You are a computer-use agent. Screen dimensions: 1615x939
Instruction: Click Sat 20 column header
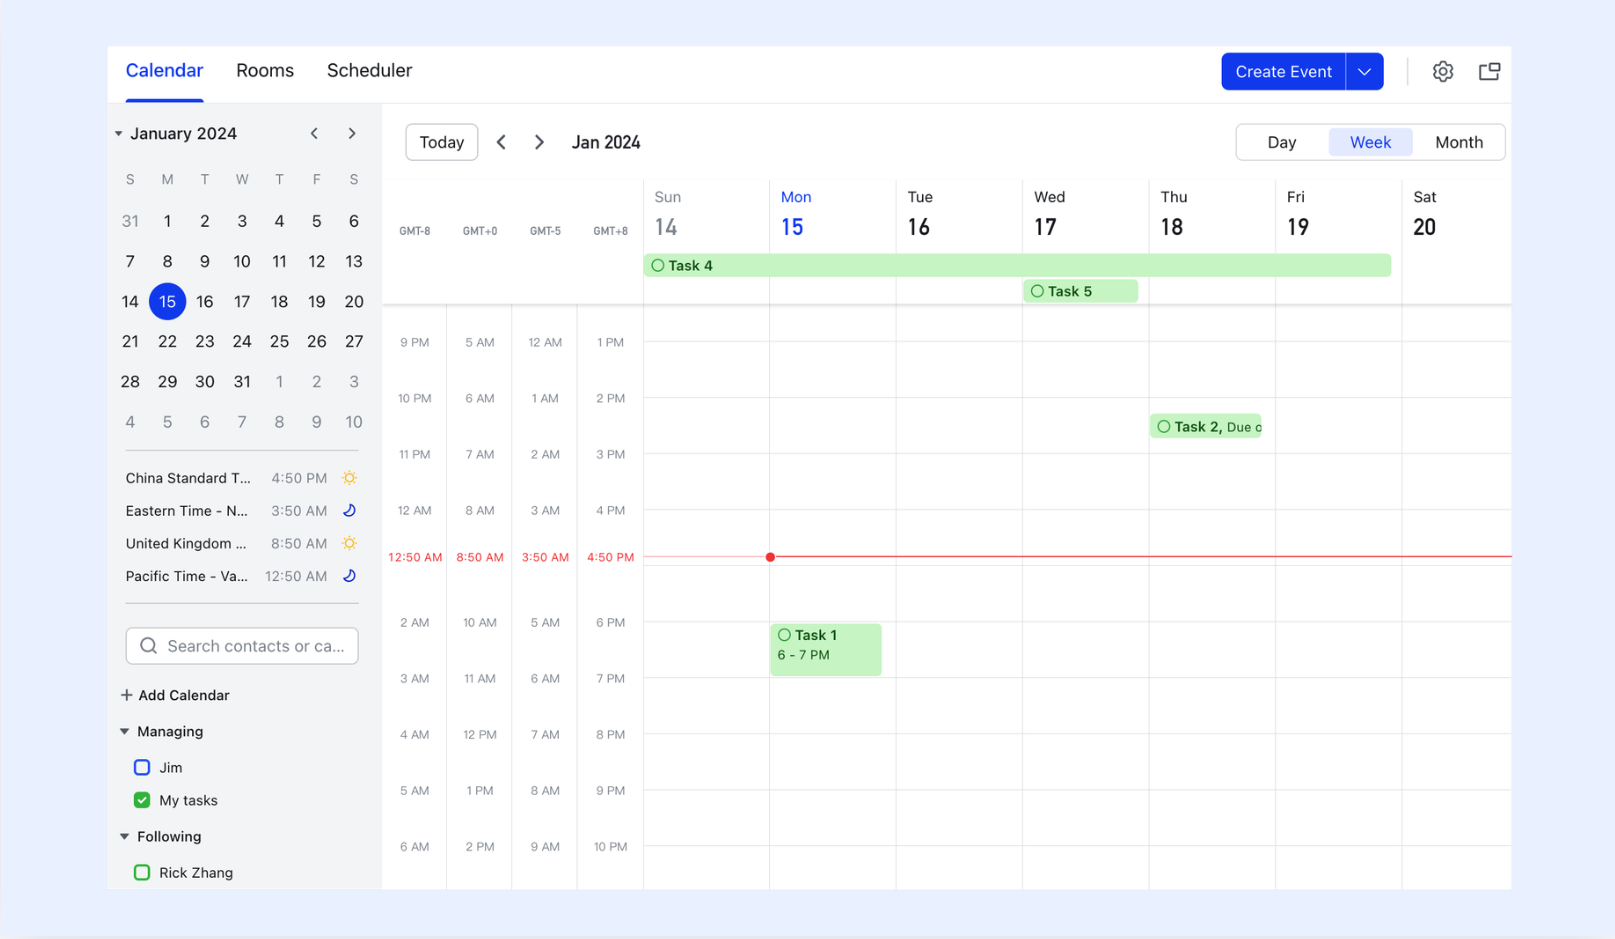1425,214
